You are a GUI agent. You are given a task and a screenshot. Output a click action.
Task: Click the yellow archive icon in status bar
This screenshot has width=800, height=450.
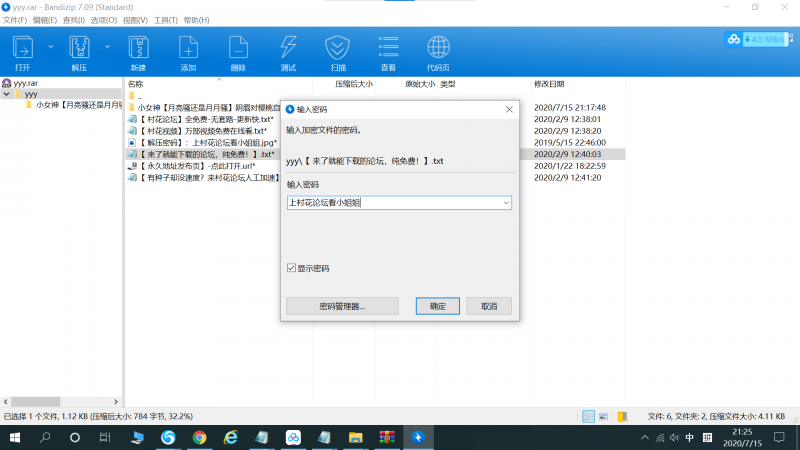(x=622, y=416)
